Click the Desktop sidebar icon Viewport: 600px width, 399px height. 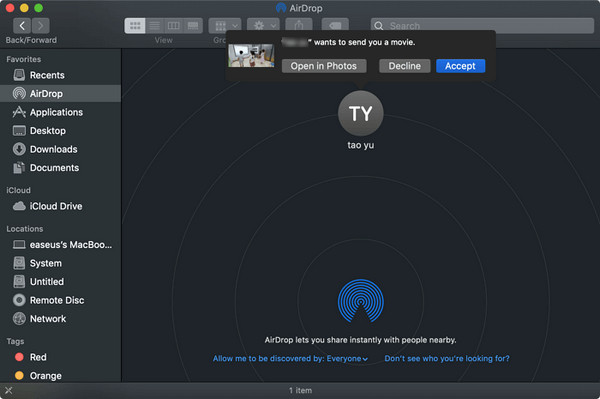[x=19, y=131]
